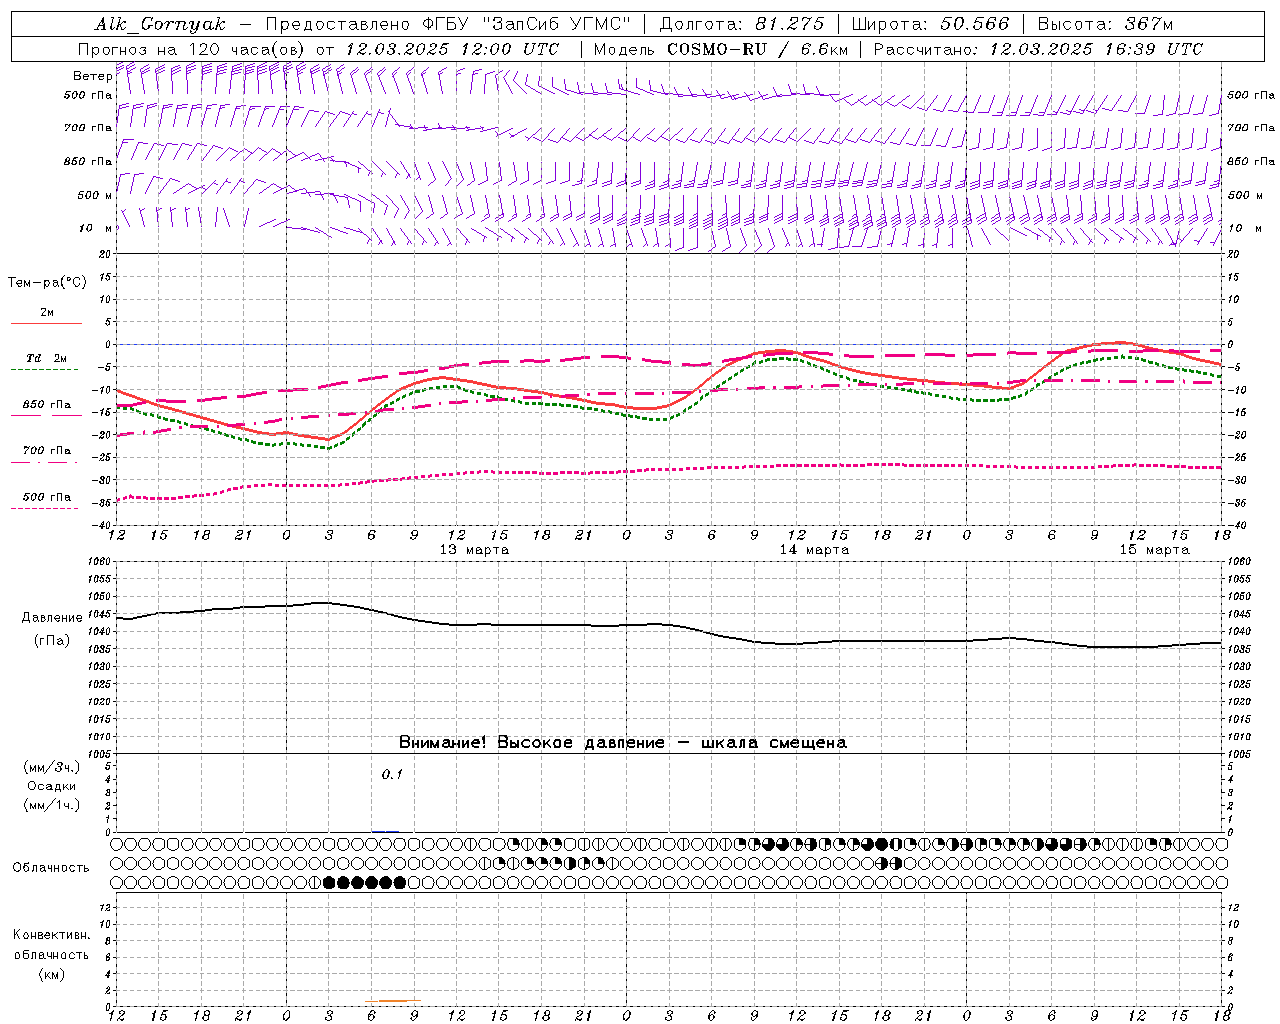Click the (мм/3ч.) precipitation unit label
This screenshot has height=1024, width=1280.
click(52, 767)
